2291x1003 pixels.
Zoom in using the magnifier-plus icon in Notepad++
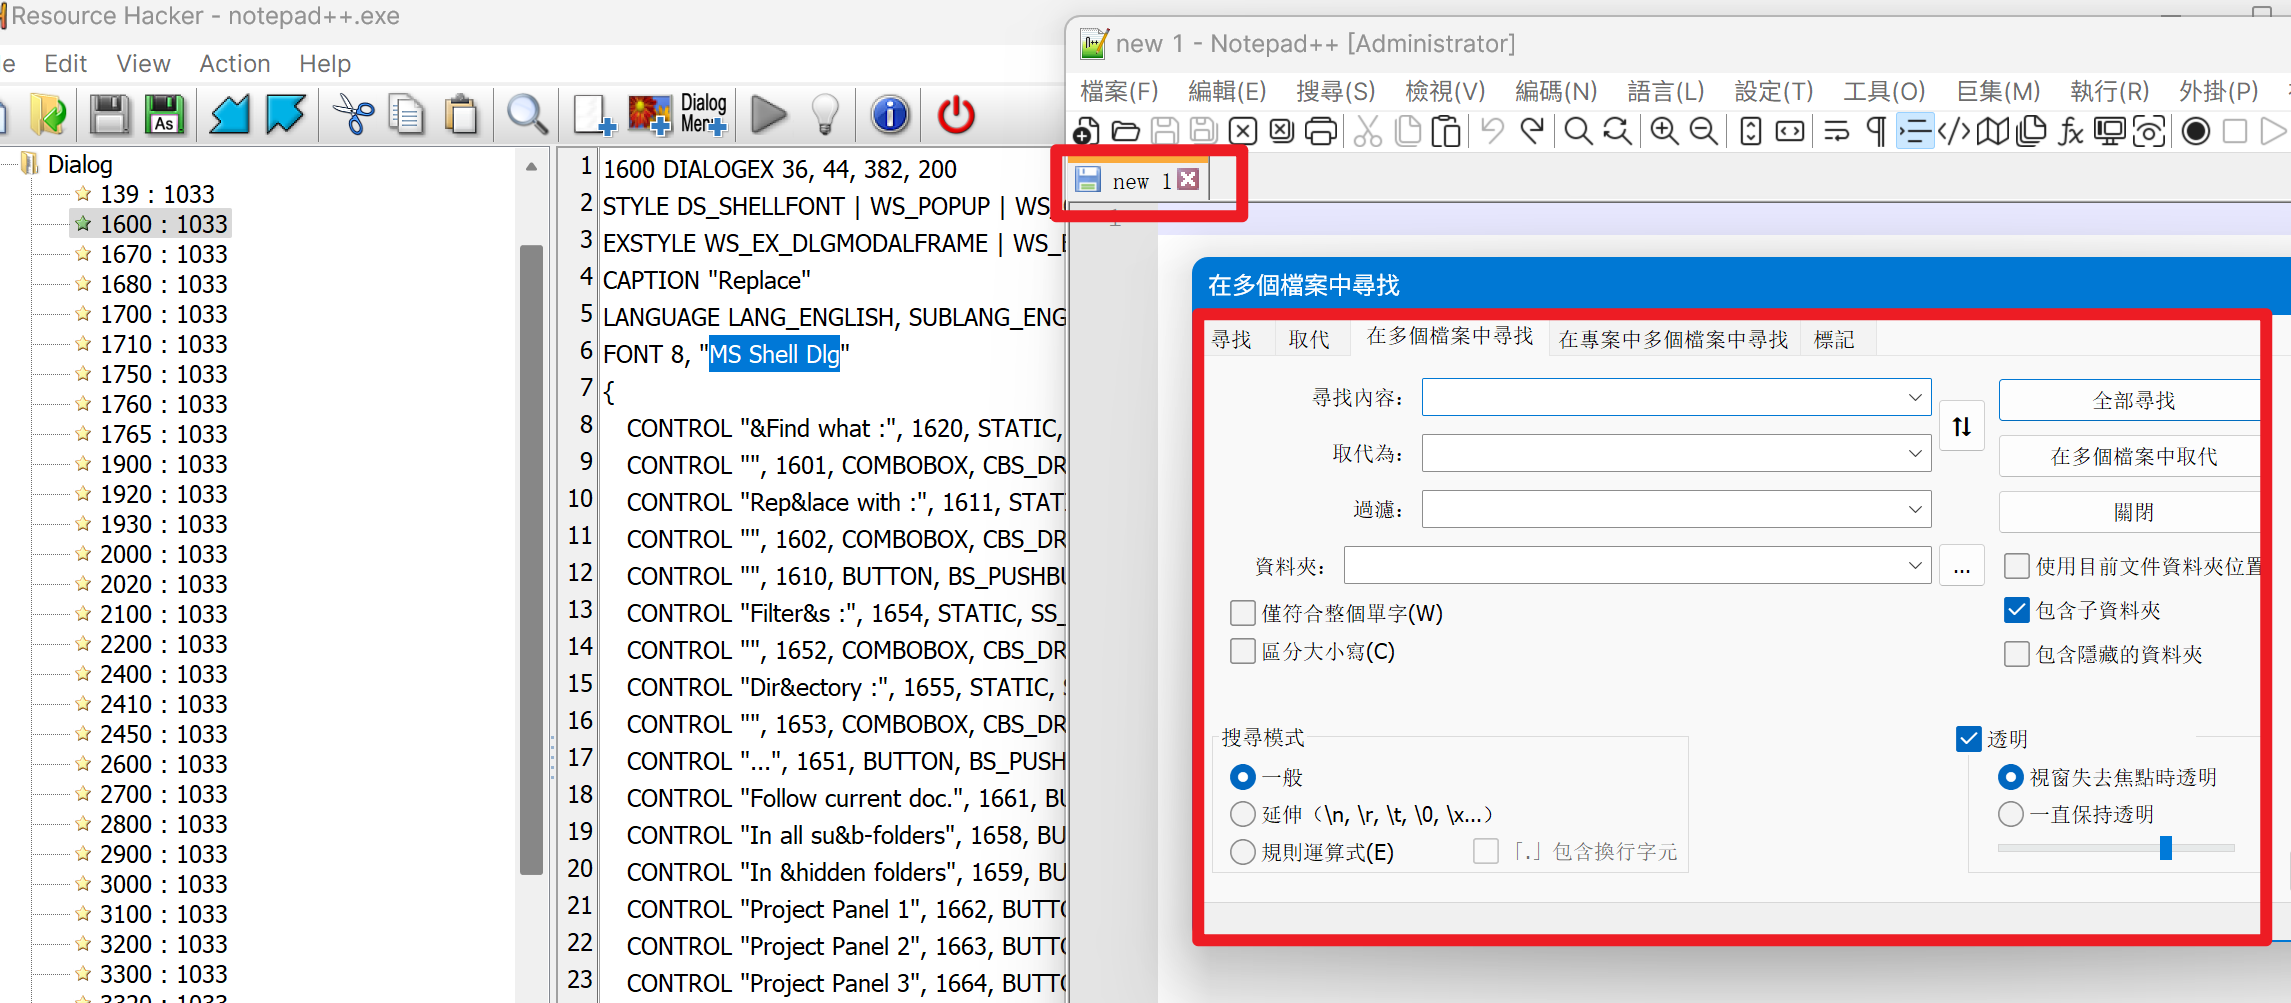pos(1664,131)
